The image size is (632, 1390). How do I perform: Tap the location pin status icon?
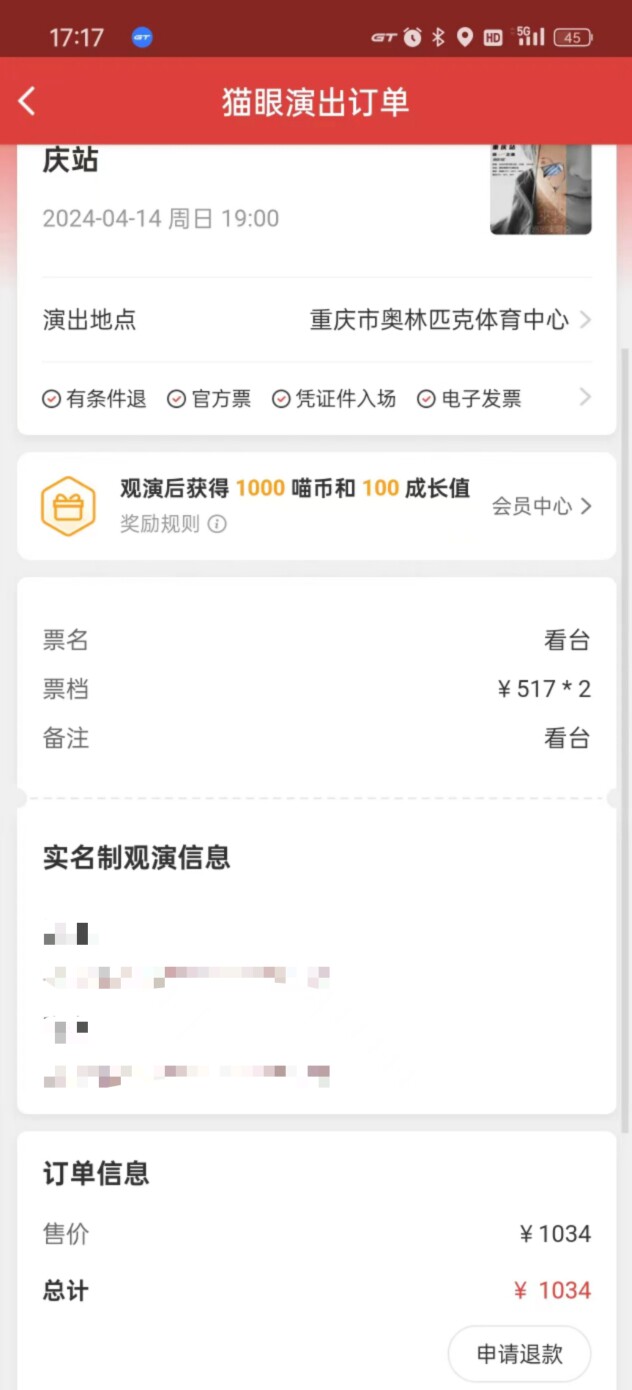tap(464, 37)
